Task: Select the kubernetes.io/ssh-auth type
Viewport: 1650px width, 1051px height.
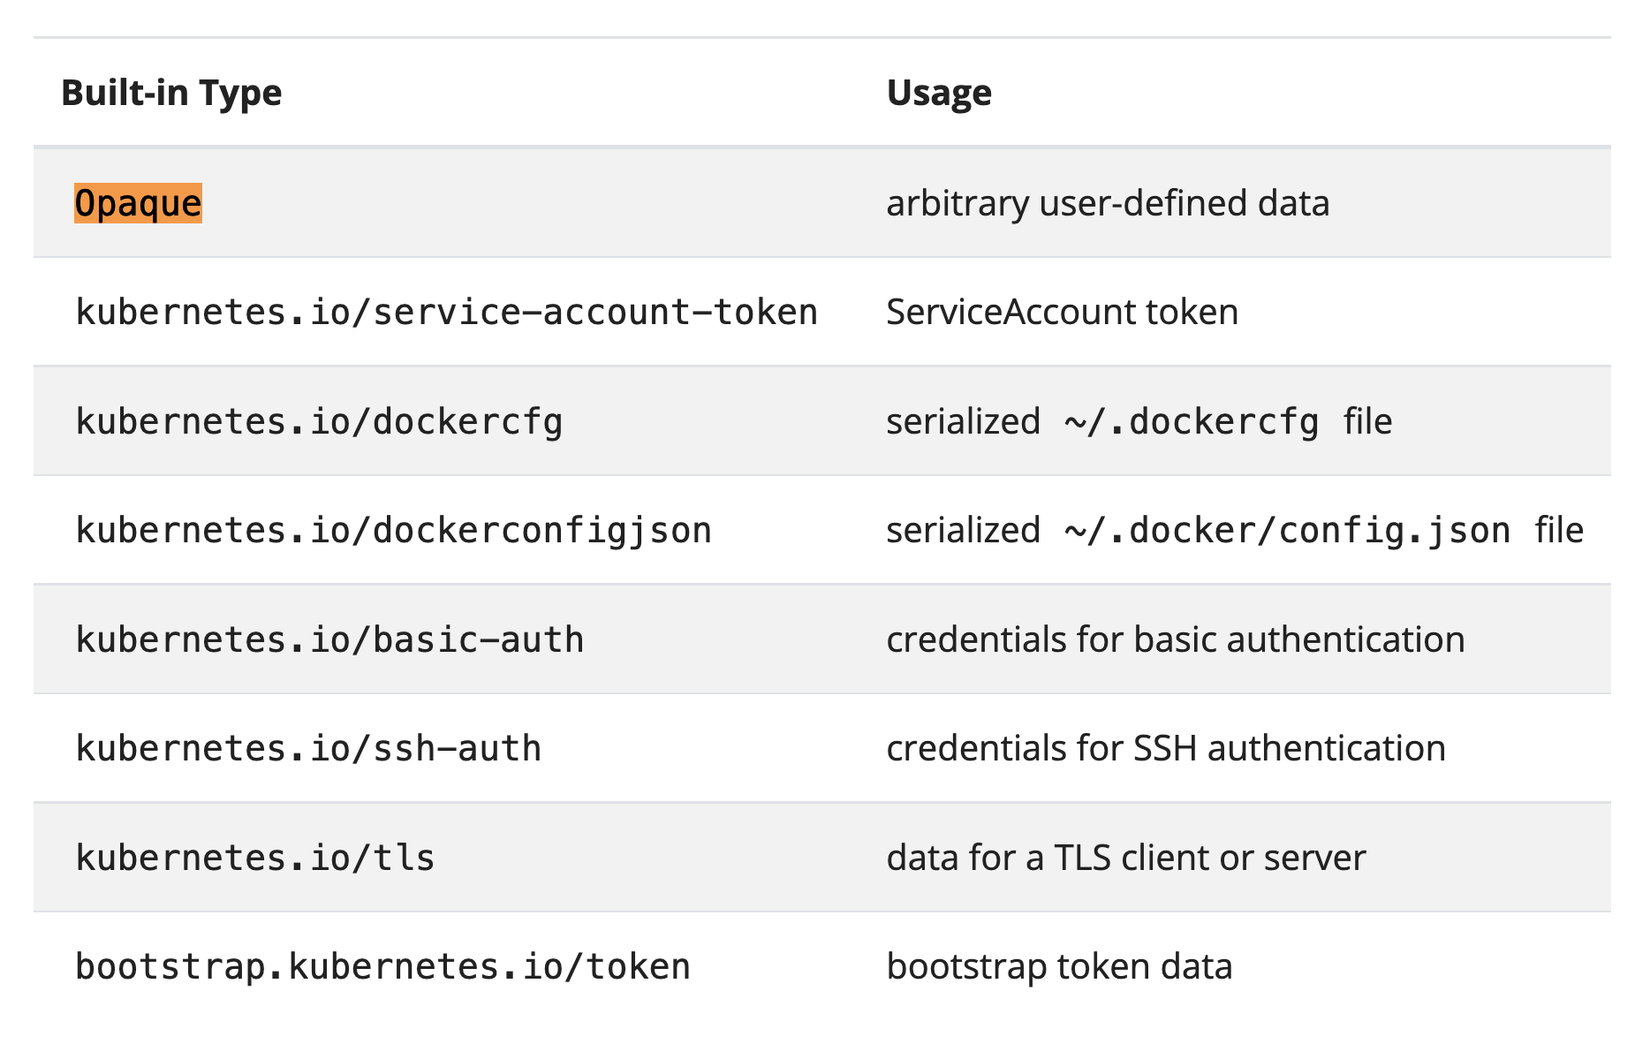Action: tap(308, 748)
